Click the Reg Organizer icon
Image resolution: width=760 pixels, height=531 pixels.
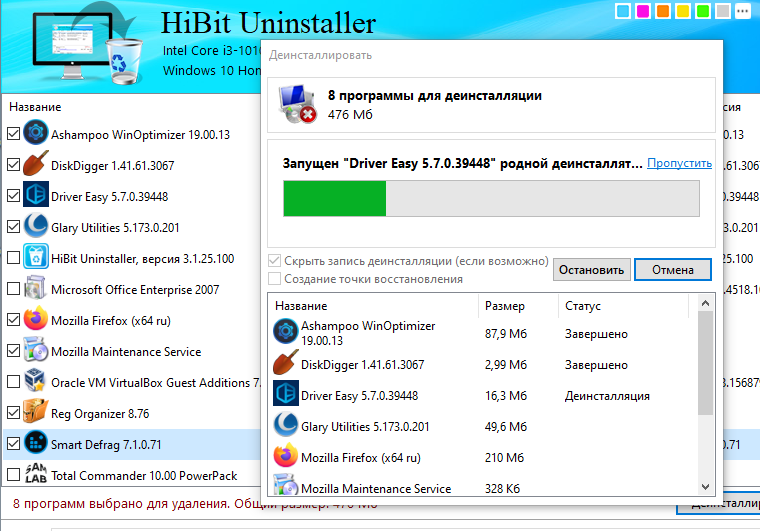tap(36, 411)
